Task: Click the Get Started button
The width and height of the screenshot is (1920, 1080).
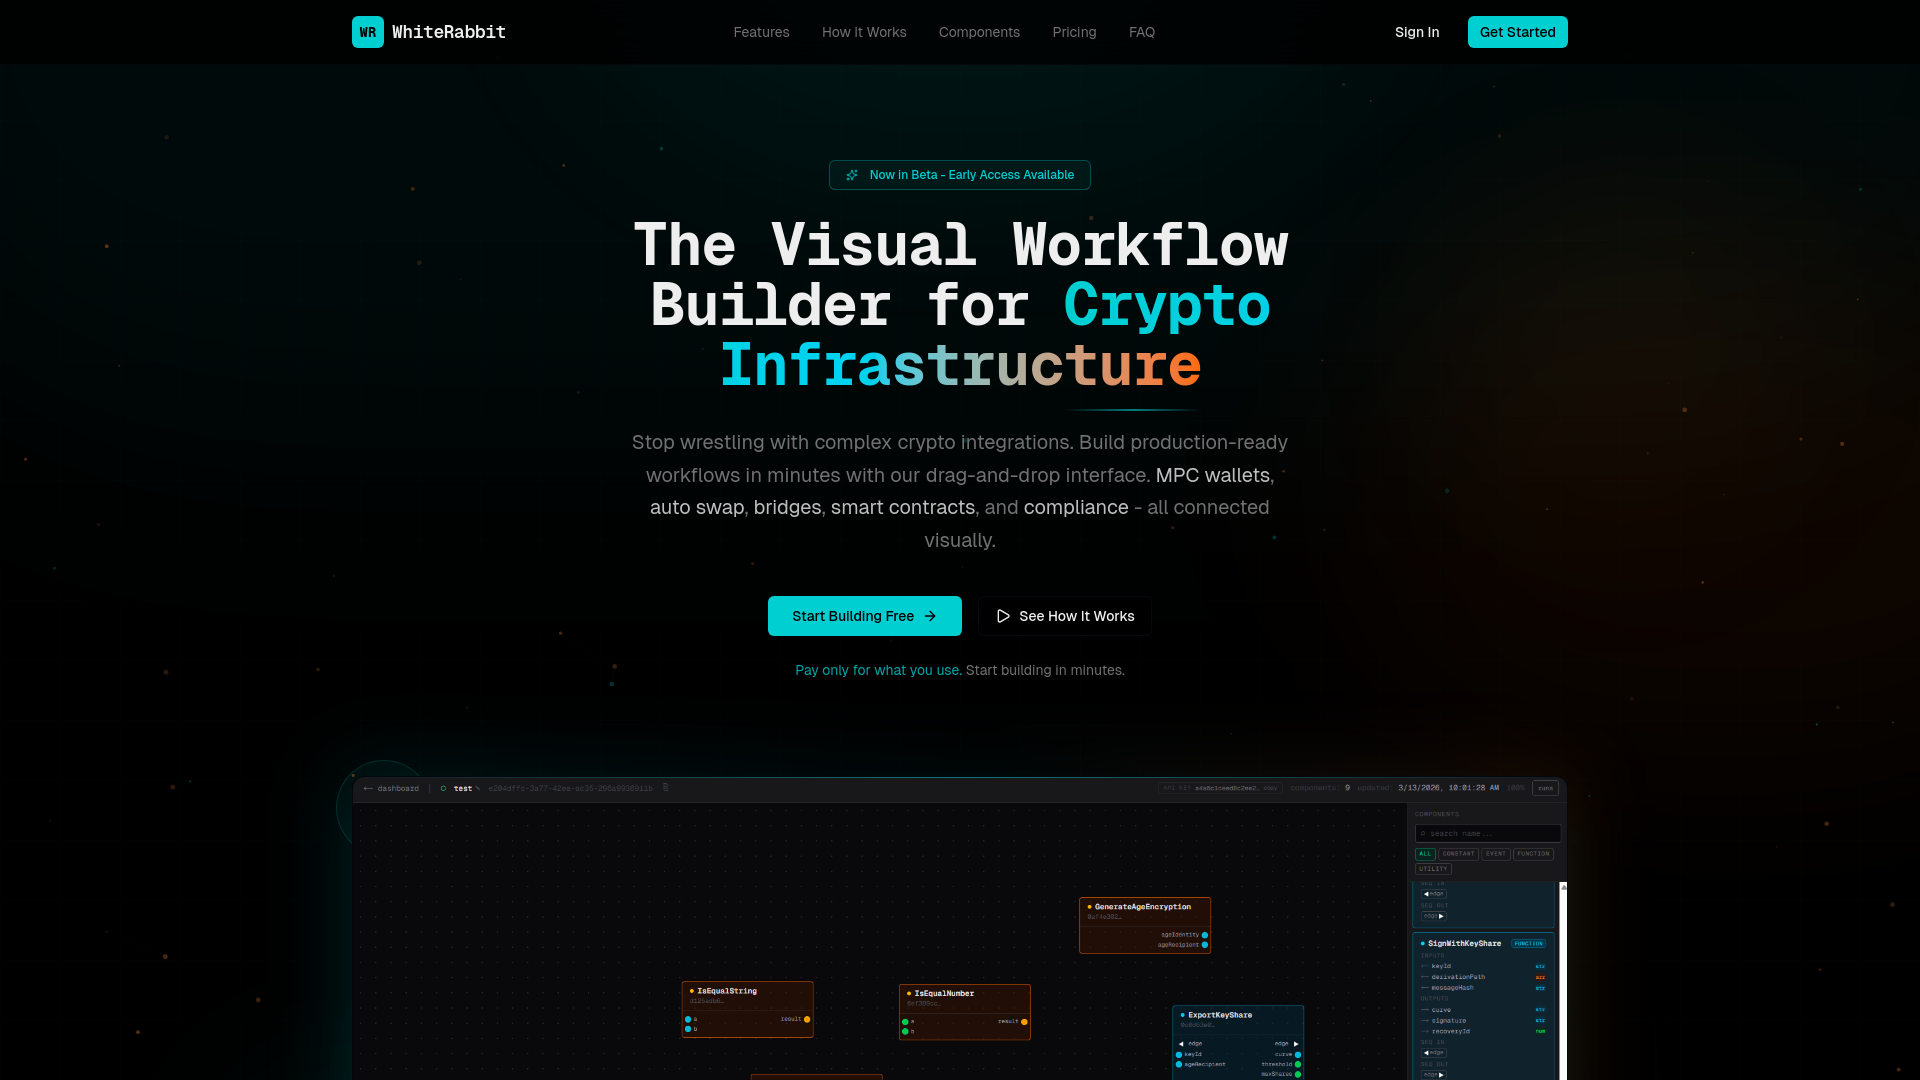Action: 1517,32
